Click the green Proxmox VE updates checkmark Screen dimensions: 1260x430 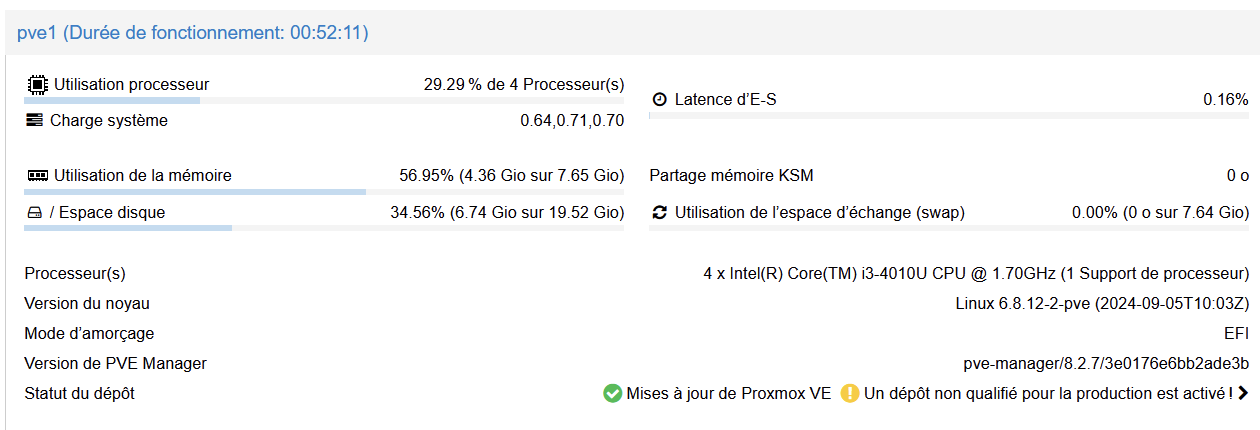point(613,394)
